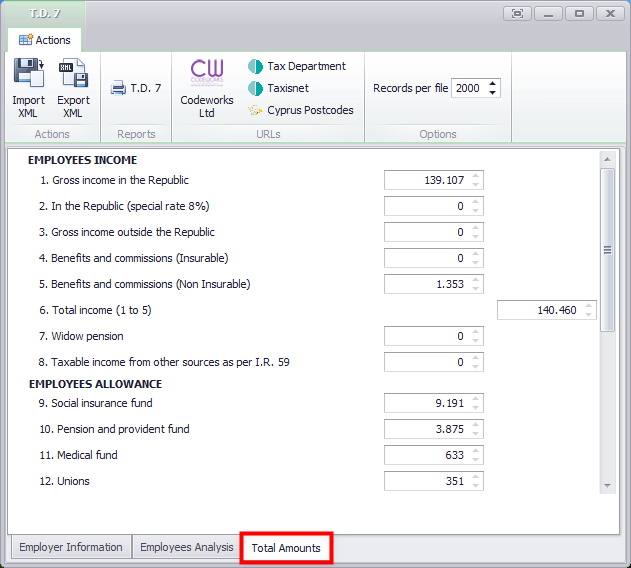Open the Codeworks Ltd website logo
The width and height of the screenshot is (631, 568).
click(206, 72)
